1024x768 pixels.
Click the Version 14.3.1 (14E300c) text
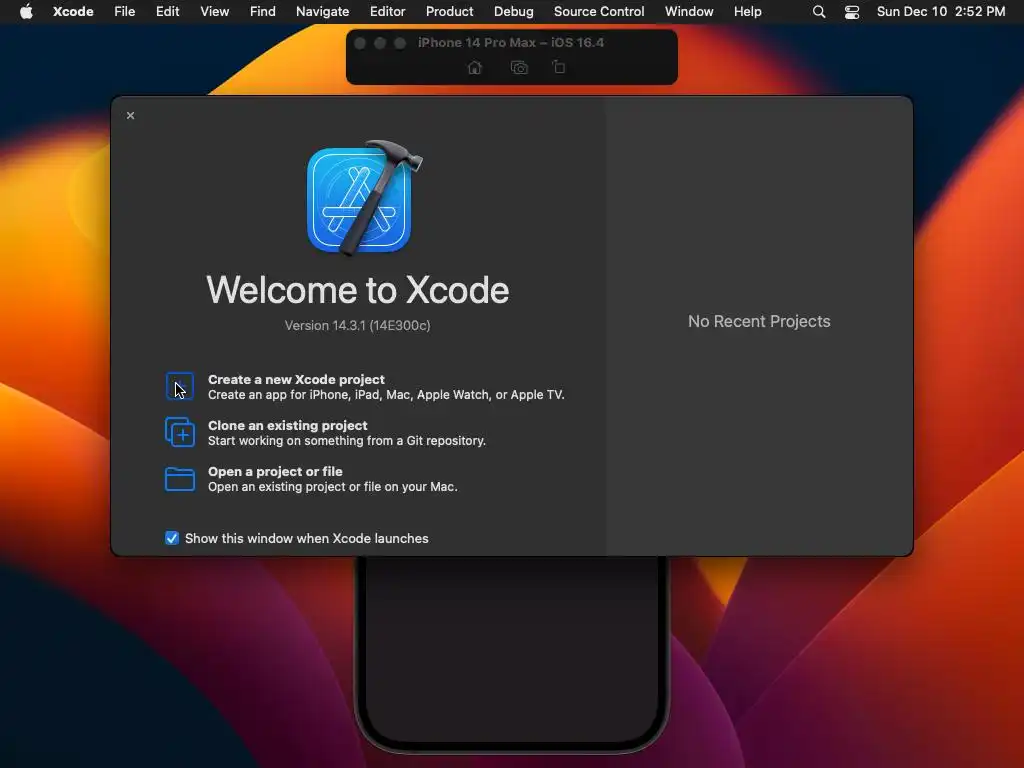point(357,325)
